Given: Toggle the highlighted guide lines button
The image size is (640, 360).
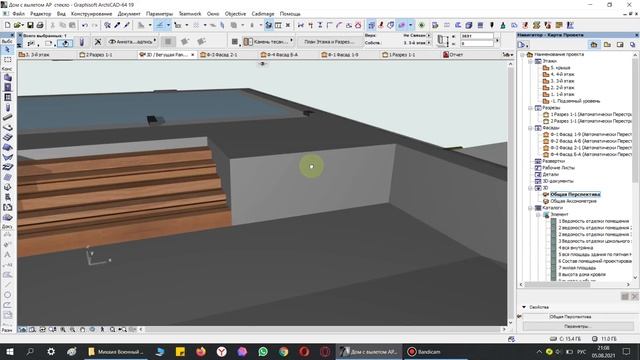Looking at the screenshot, I should (x=160, y=25).
